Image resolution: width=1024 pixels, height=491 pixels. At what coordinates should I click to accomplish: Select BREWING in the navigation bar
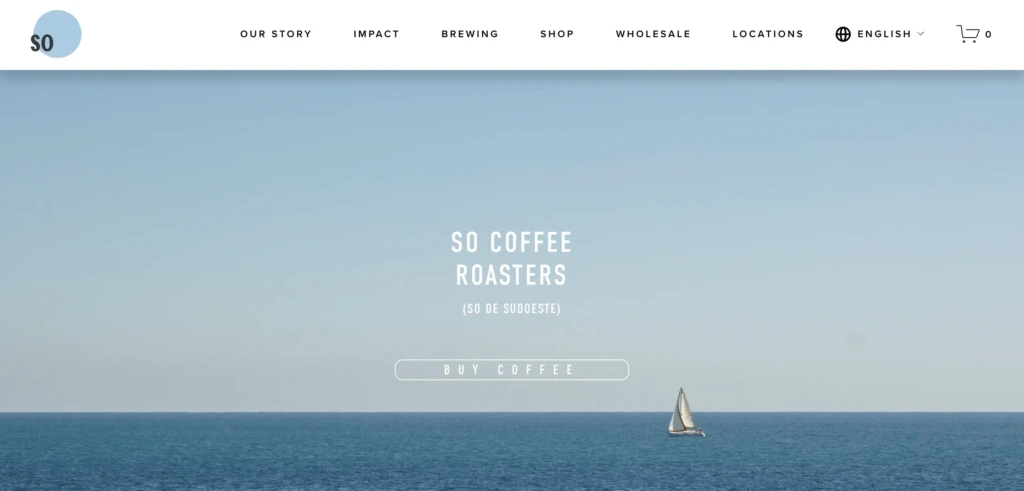(470, 34)
